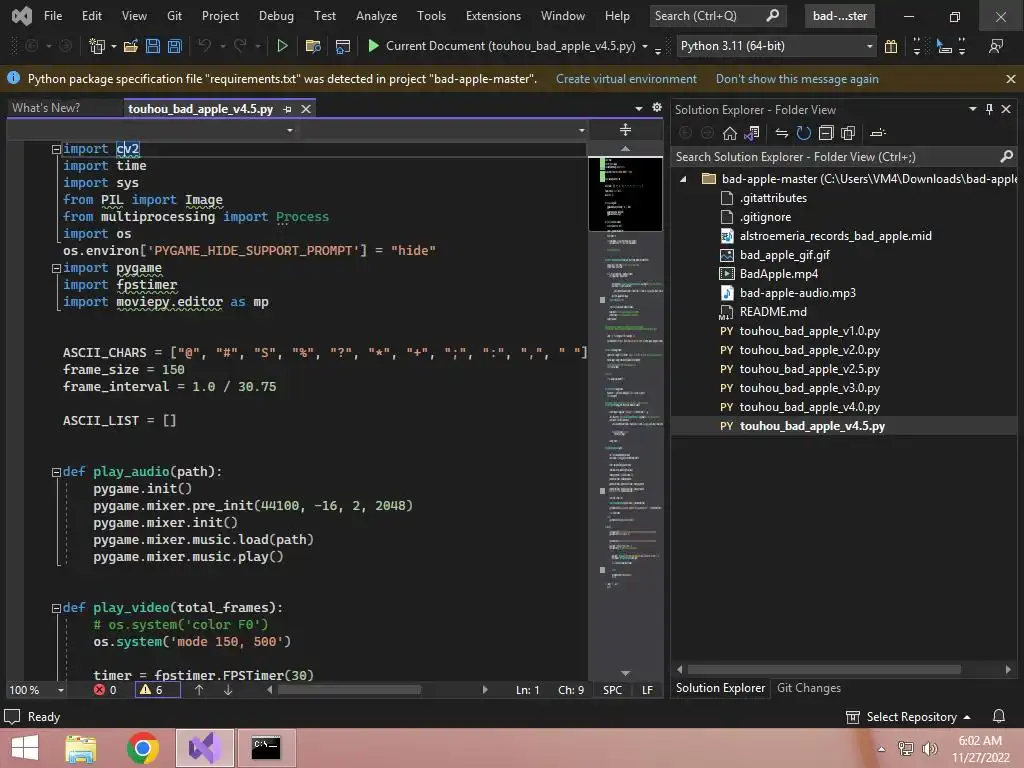Toggle pin on touhou_bad_apple_v4.5.py tab
The width and height of the screenshot is (1024, 768).
[287, 109]
